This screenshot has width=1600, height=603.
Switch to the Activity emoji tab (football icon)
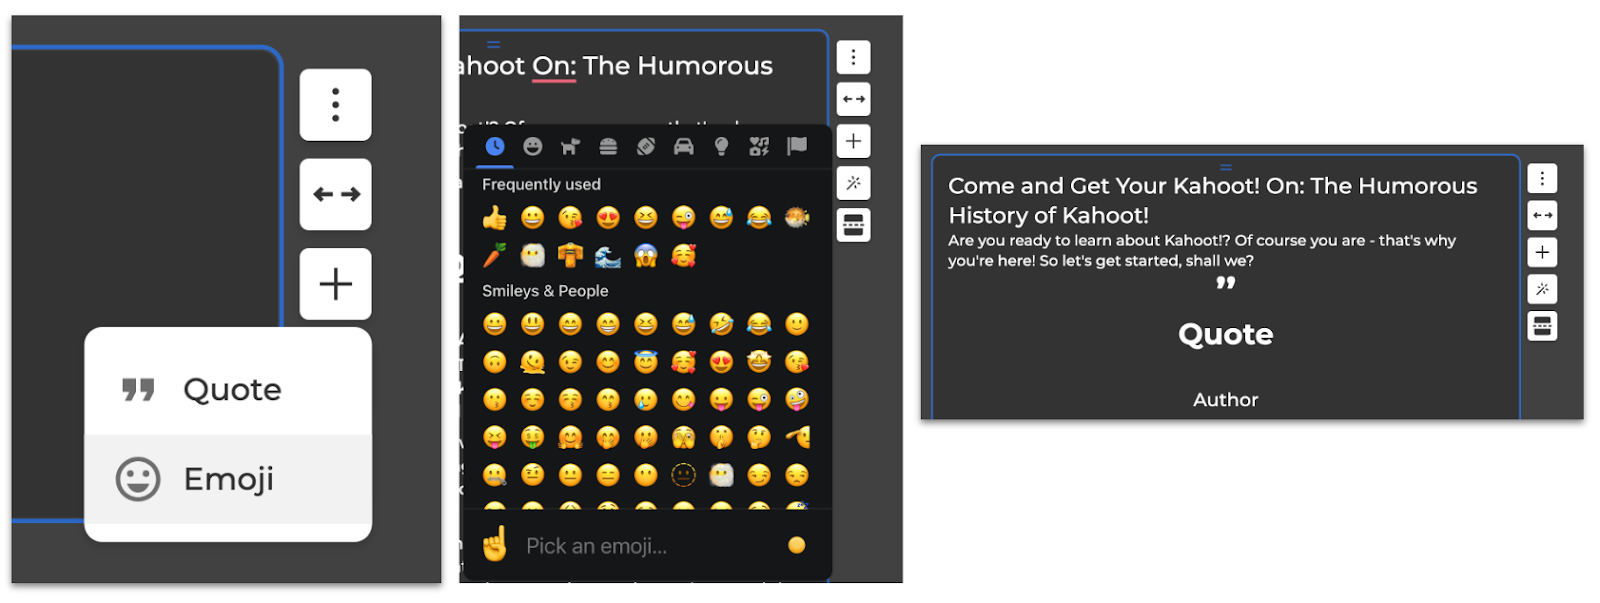point(646,147)
